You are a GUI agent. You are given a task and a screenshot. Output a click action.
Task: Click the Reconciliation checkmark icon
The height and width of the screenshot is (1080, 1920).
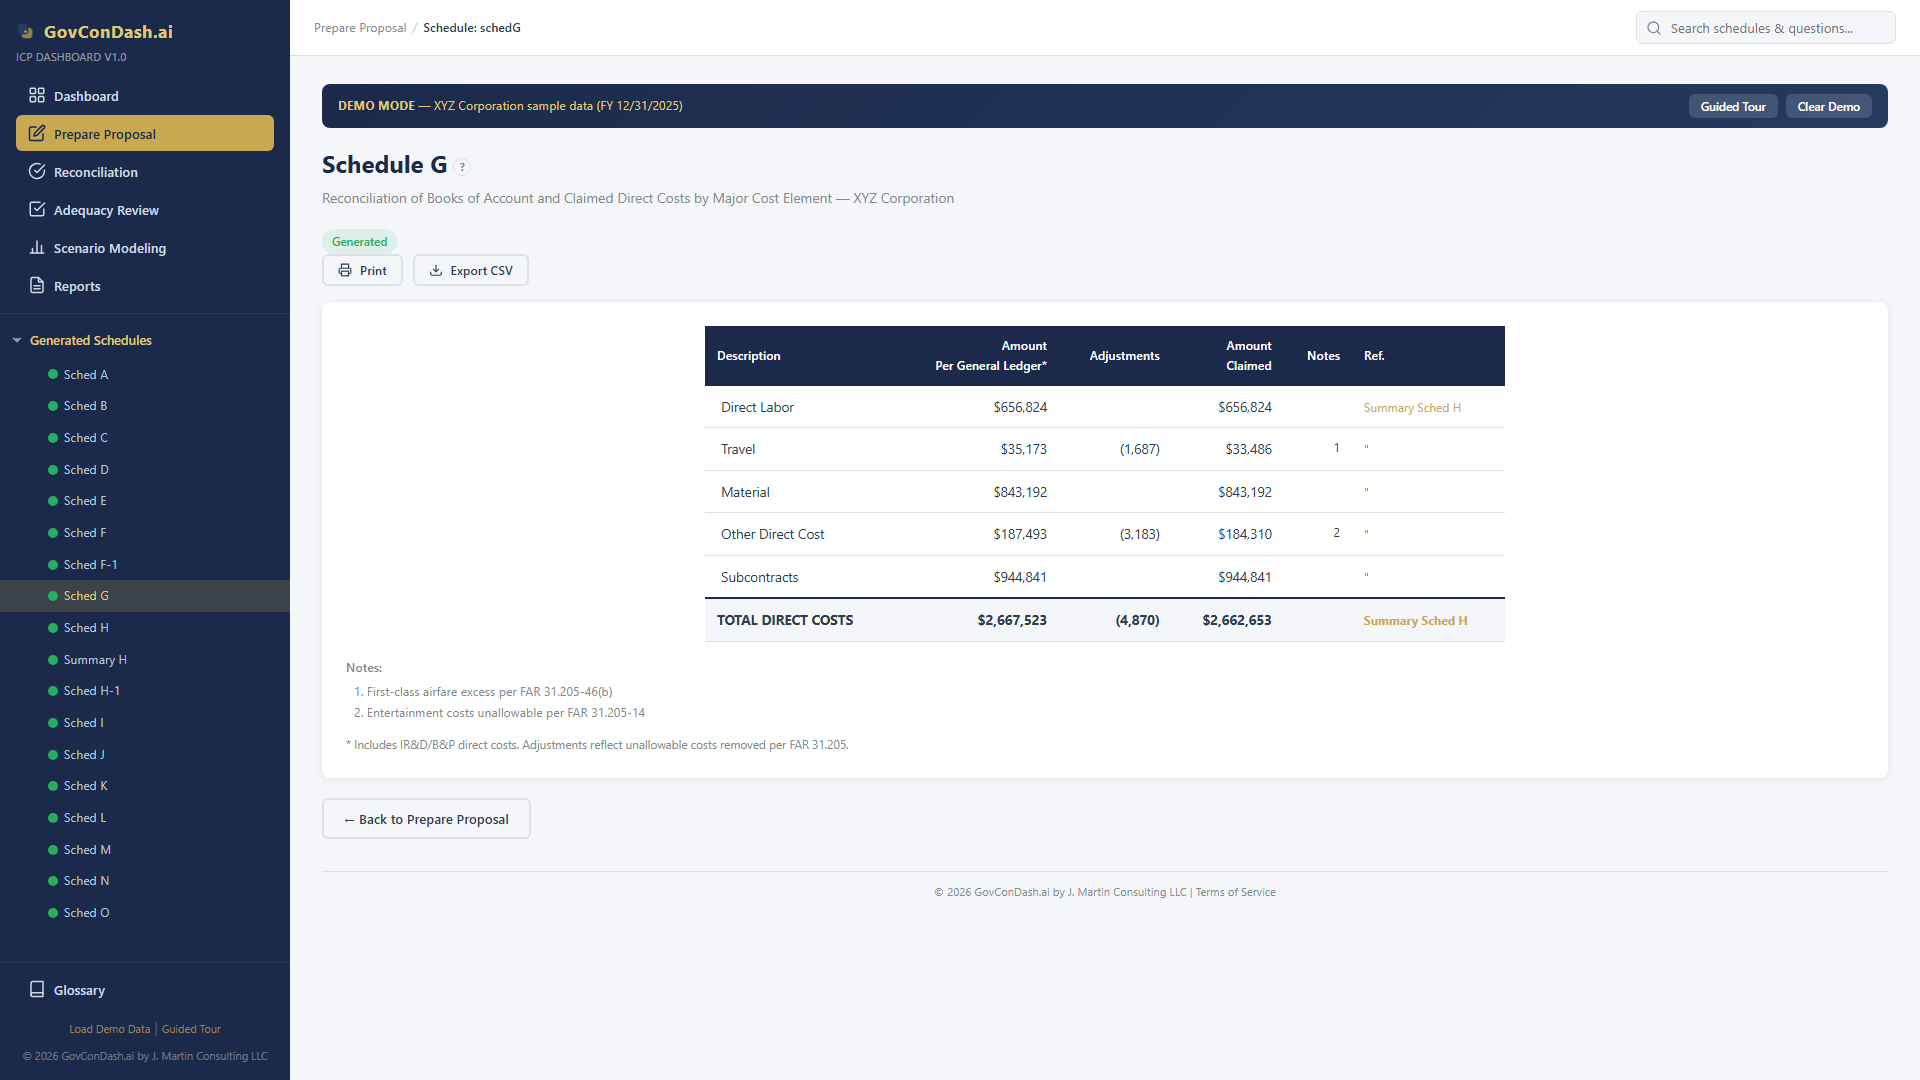tap(37, 172)
